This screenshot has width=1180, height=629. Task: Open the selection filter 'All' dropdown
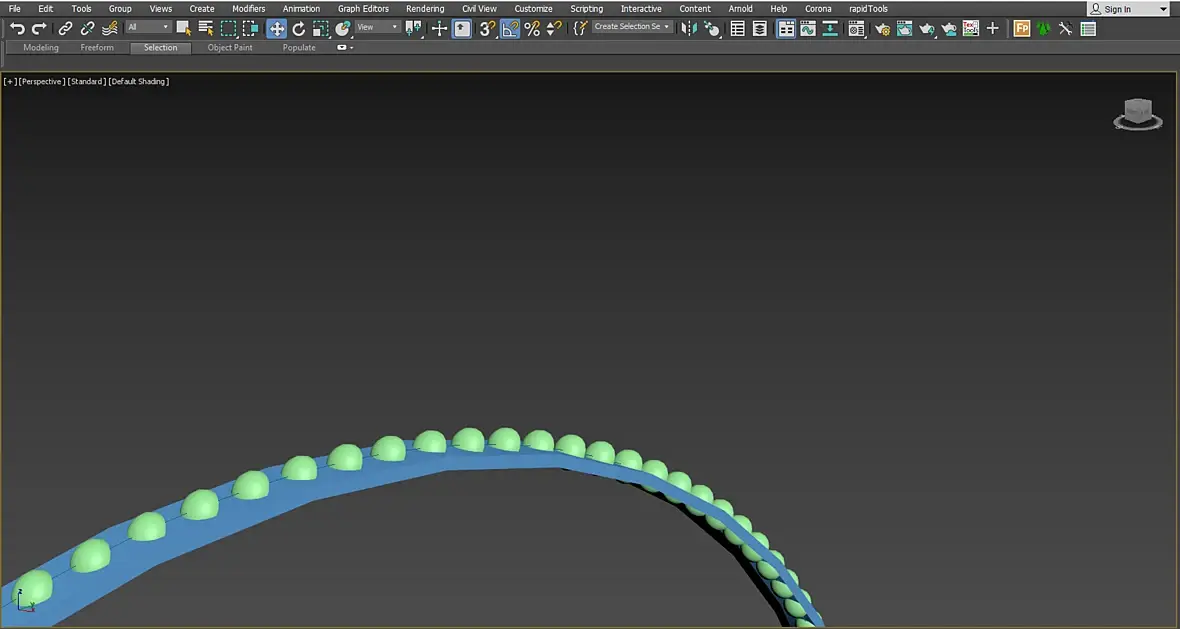click(148, 28)
